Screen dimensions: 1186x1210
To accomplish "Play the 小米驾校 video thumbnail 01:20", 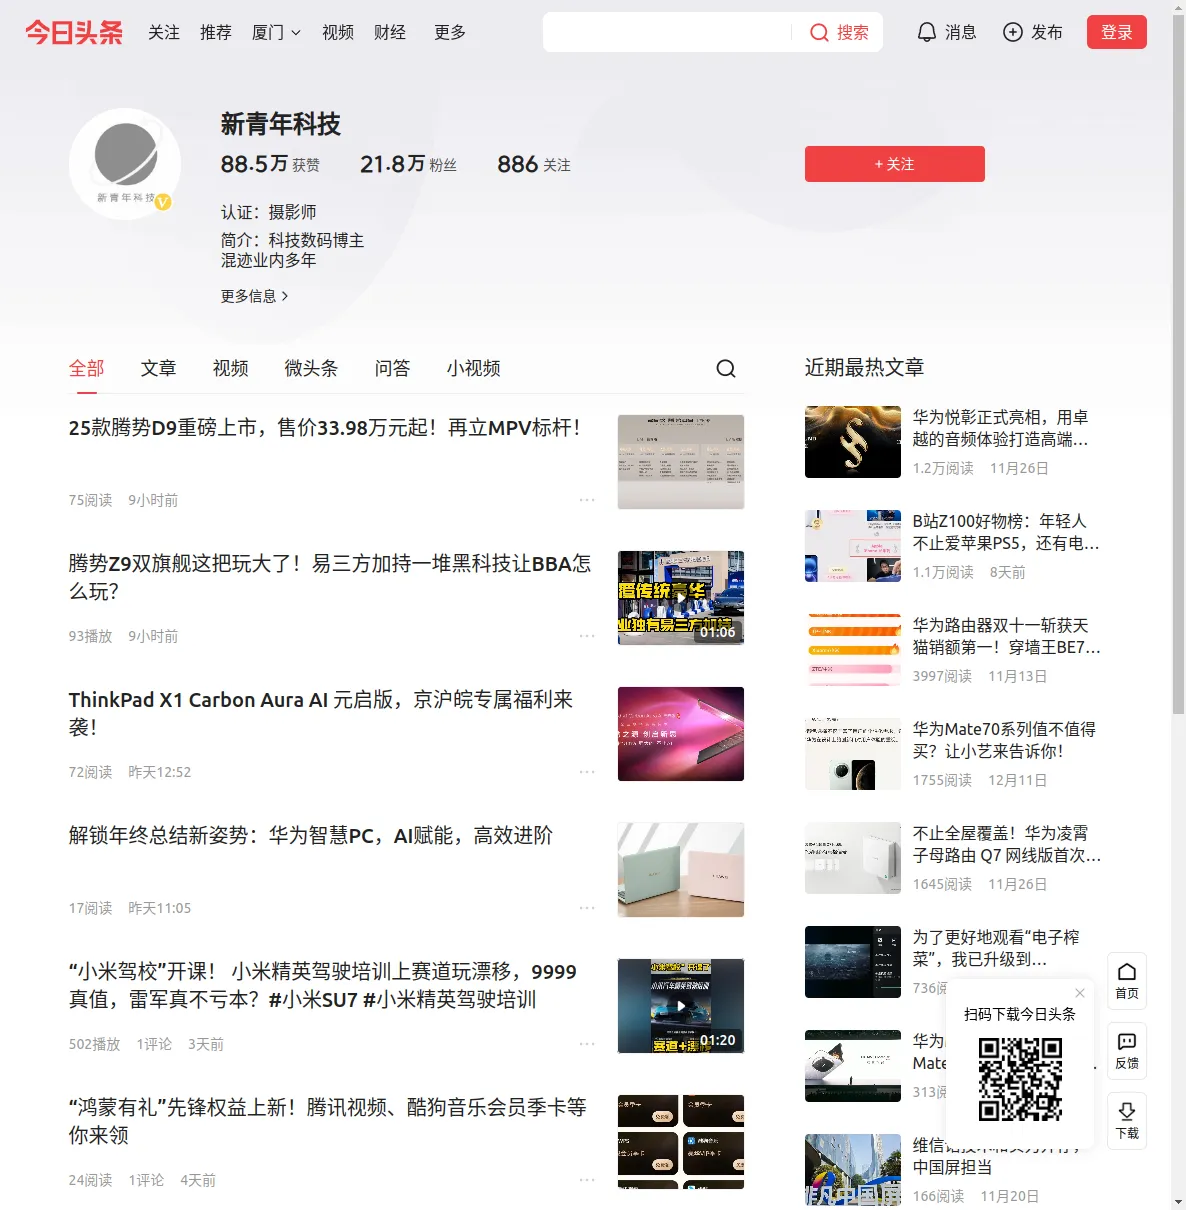I will (x=681, y=1006).
